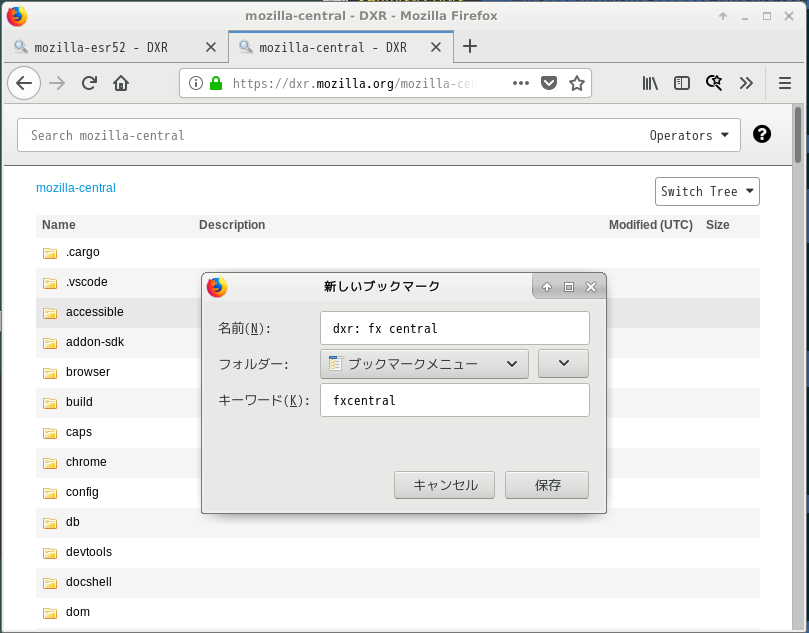
Task: Open the Operators dropdown
Action: pos(689,135)
